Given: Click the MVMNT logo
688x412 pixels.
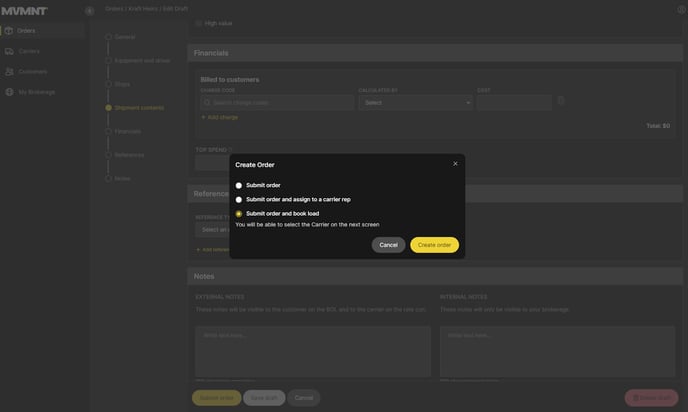Looking at the screenshot, I should (25, 10).
